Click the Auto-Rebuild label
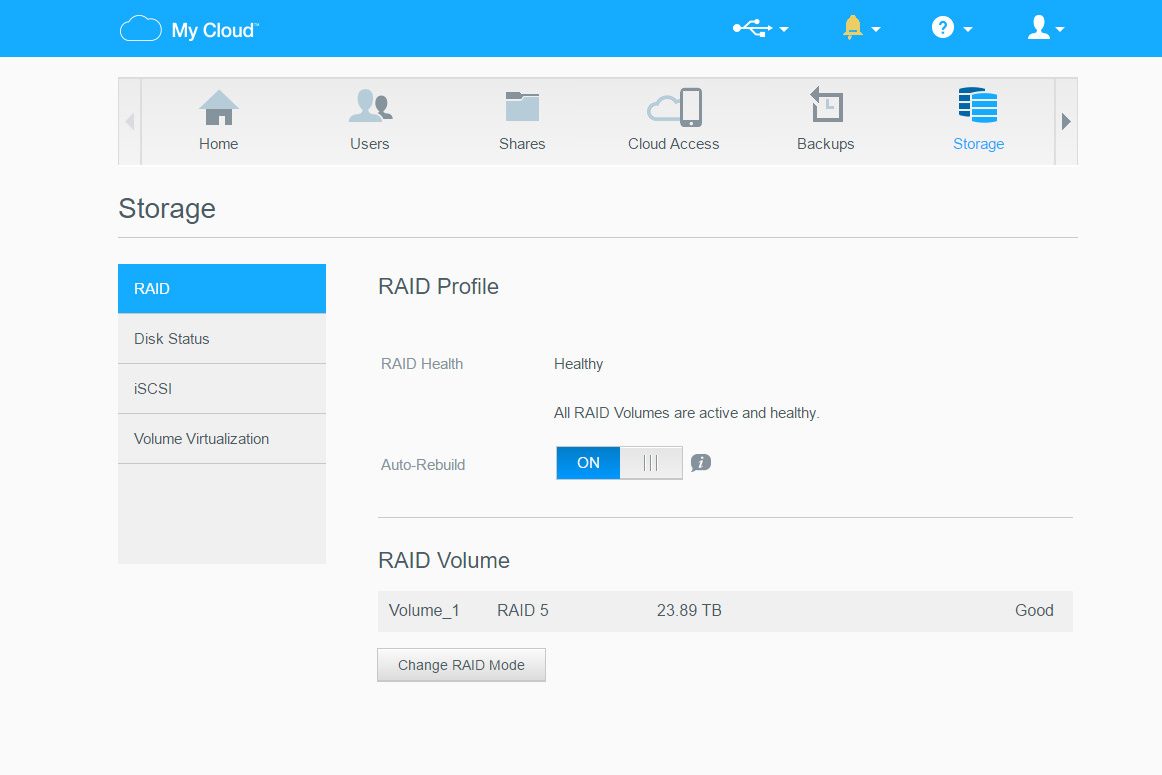Screen dimensions: 1162x775 [x=423, y=465]
